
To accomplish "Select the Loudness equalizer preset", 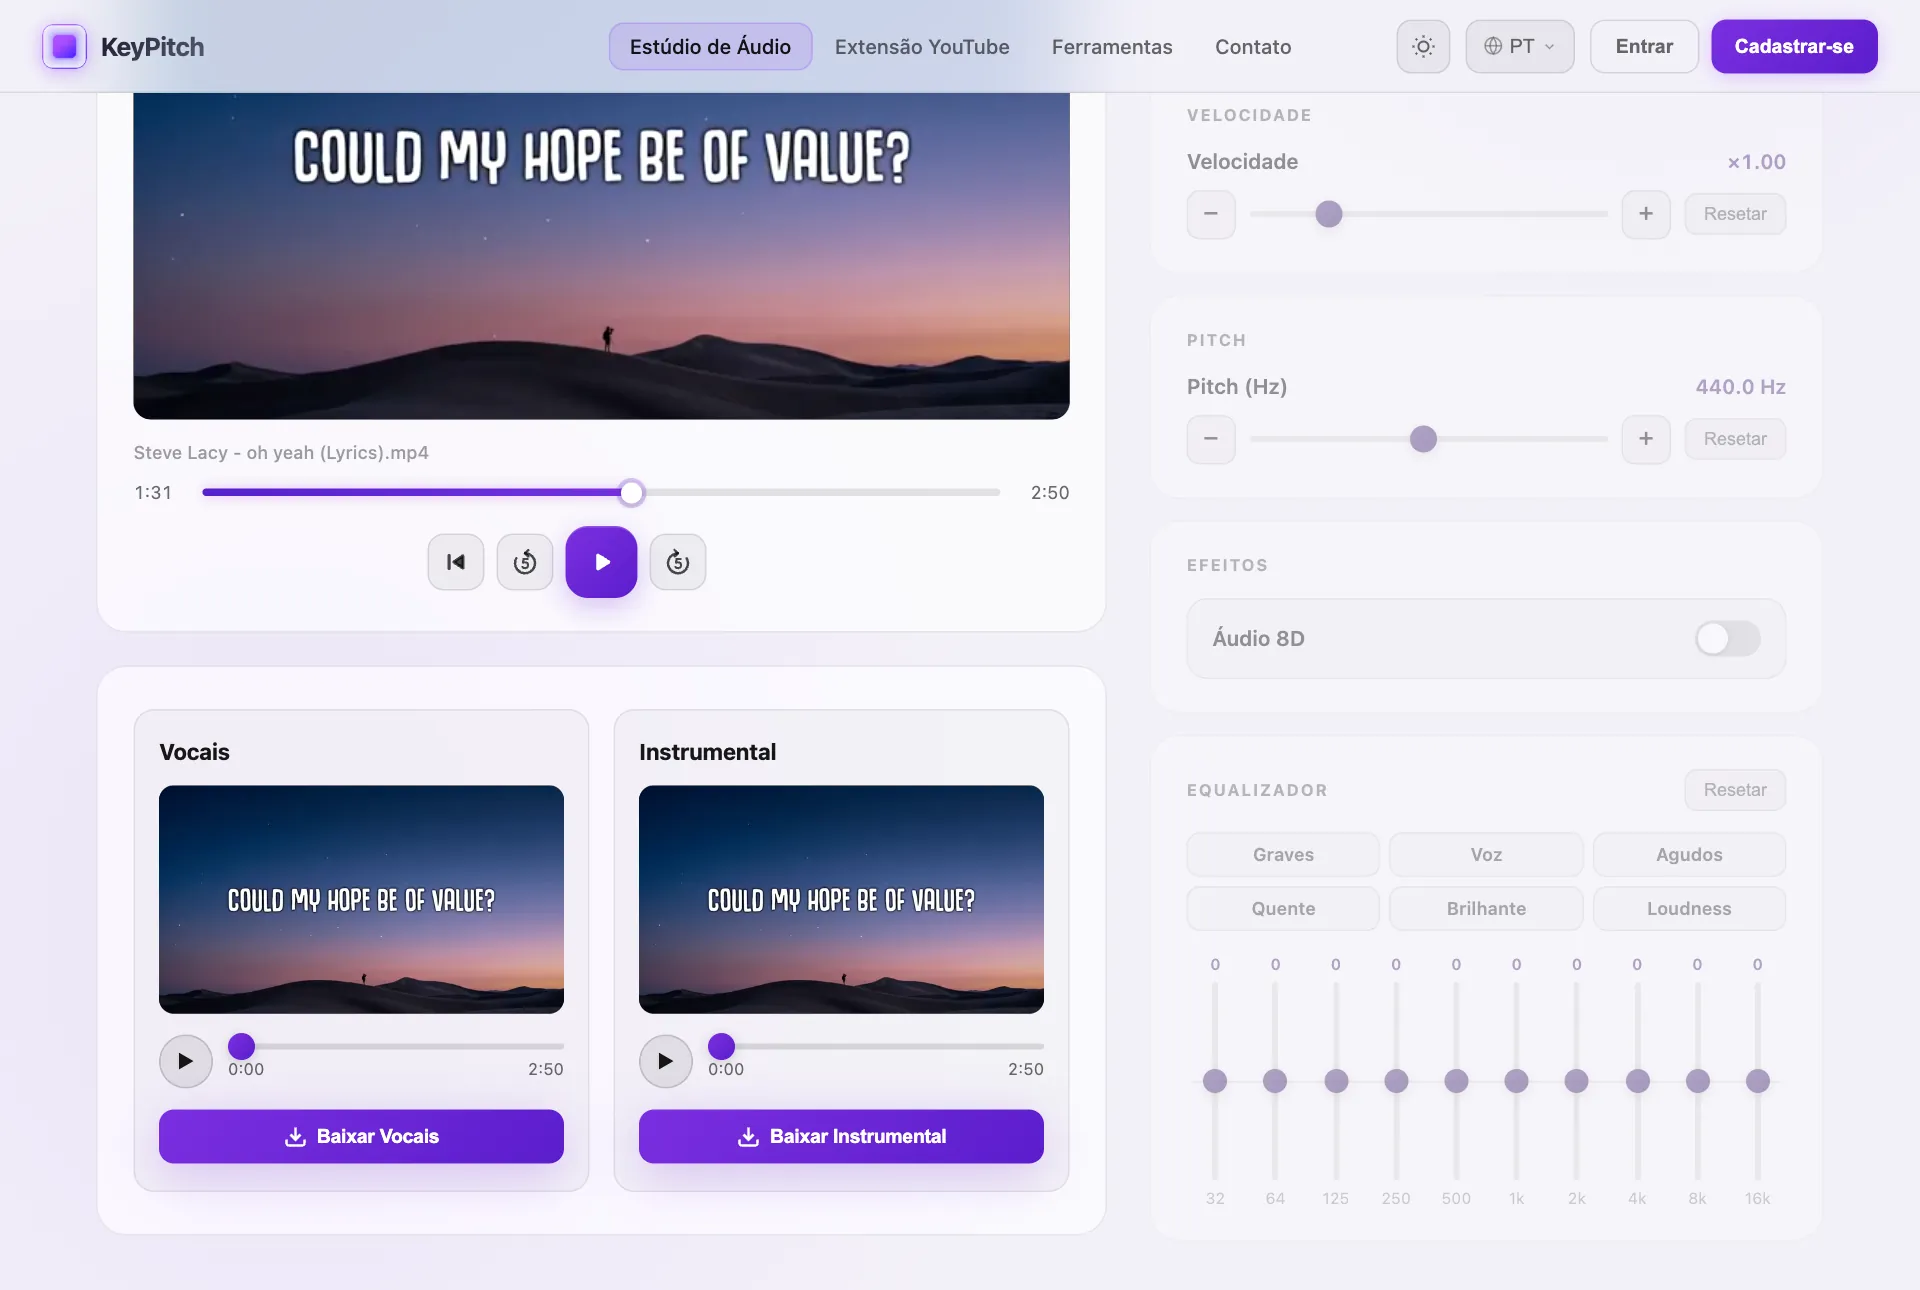I will click(x=1689, y=909).
